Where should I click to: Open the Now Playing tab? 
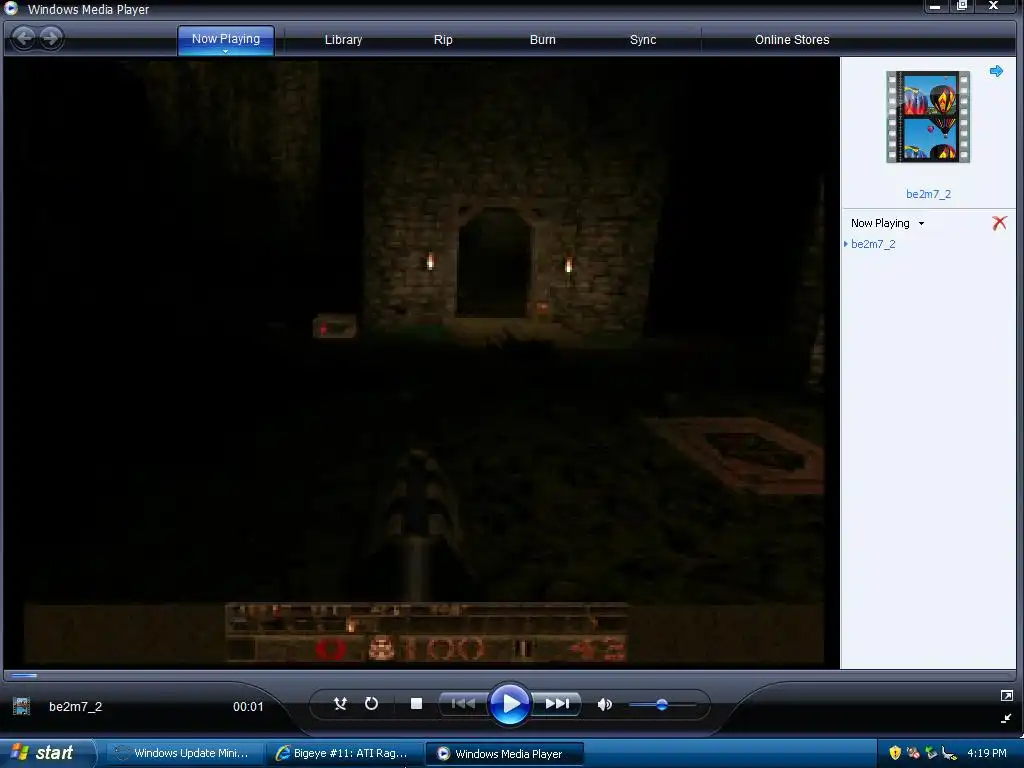(226, 39)
